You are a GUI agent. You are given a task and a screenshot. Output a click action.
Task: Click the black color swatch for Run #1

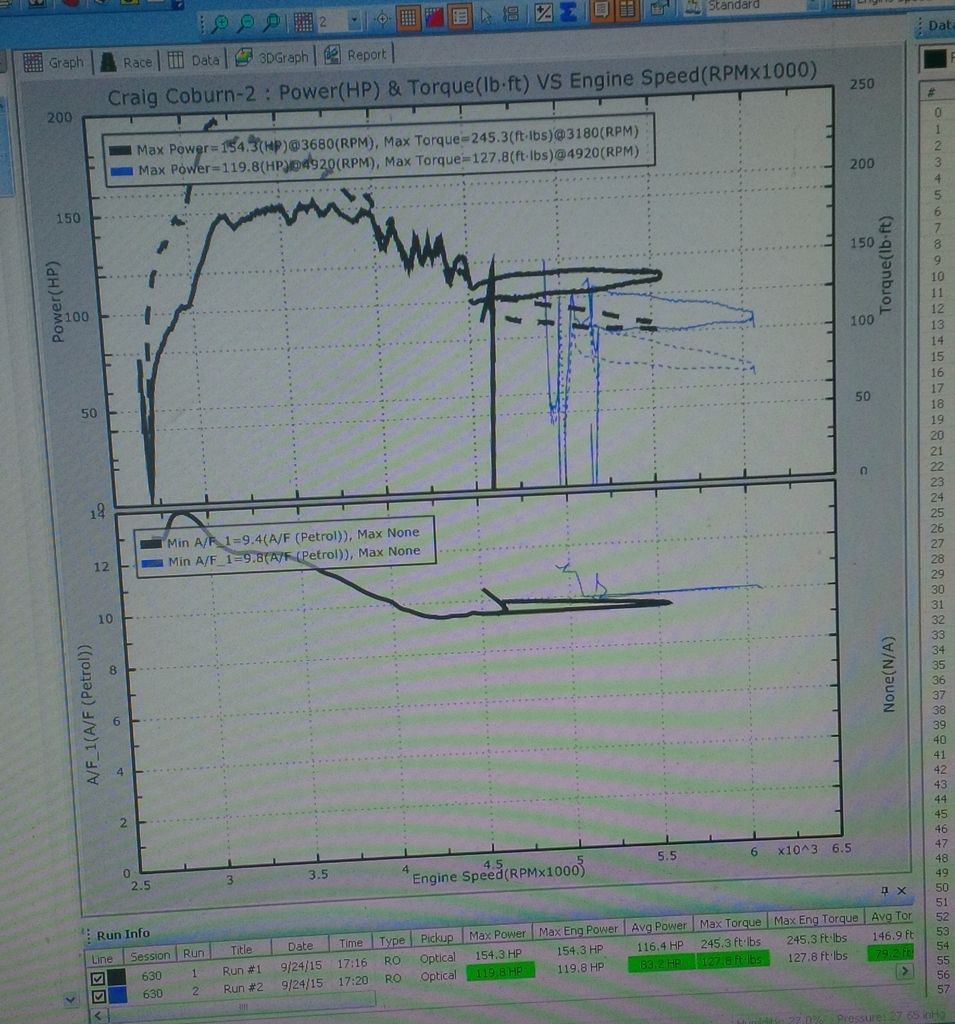[x=117, y=978]
